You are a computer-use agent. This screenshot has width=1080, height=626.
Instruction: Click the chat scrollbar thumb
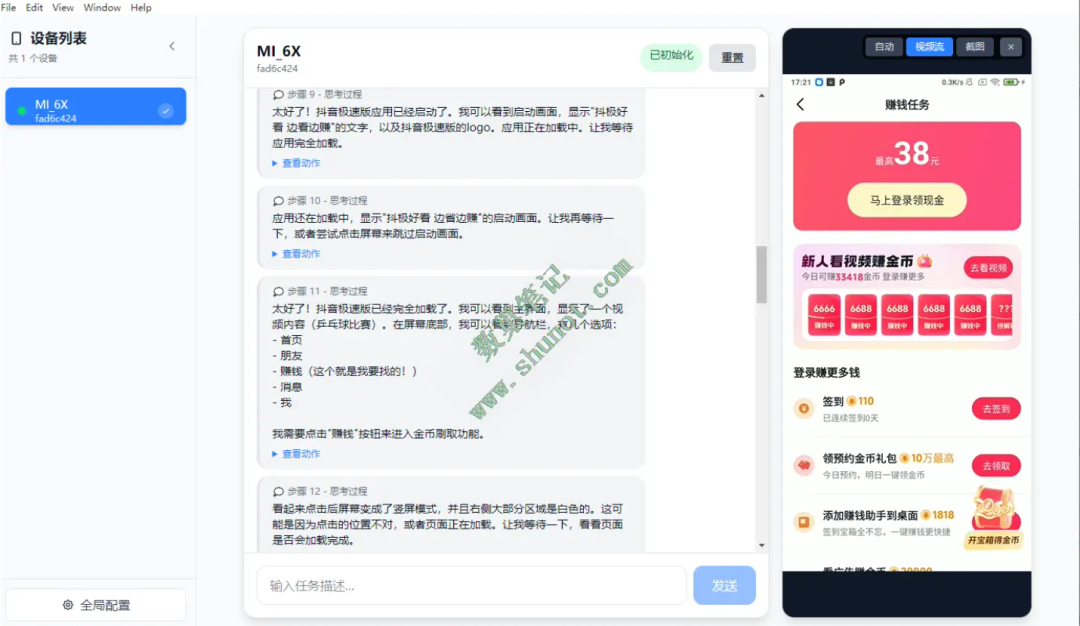(761, 274)
